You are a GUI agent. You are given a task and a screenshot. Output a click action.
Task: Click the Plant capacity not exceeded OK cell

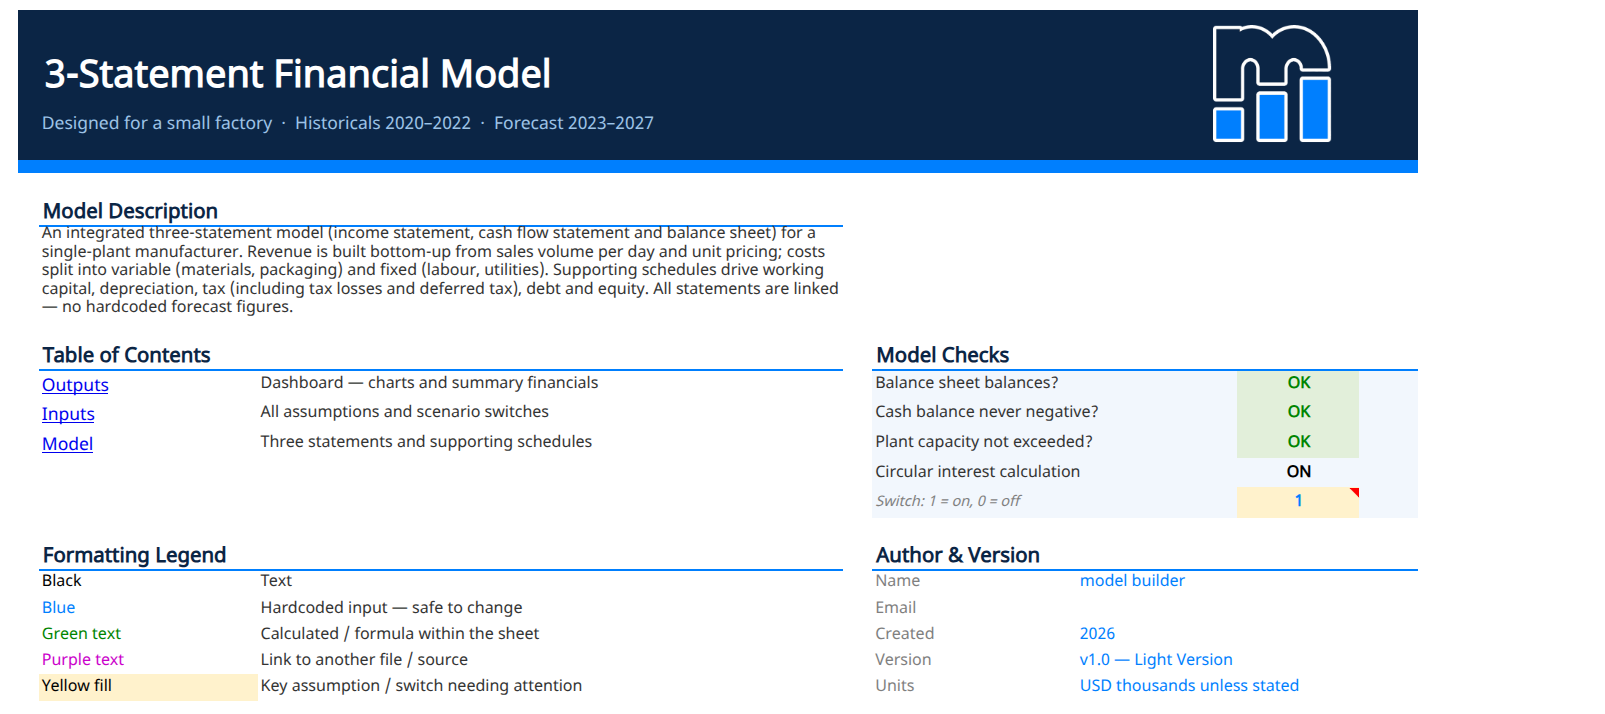click(x=1298, y=442)
